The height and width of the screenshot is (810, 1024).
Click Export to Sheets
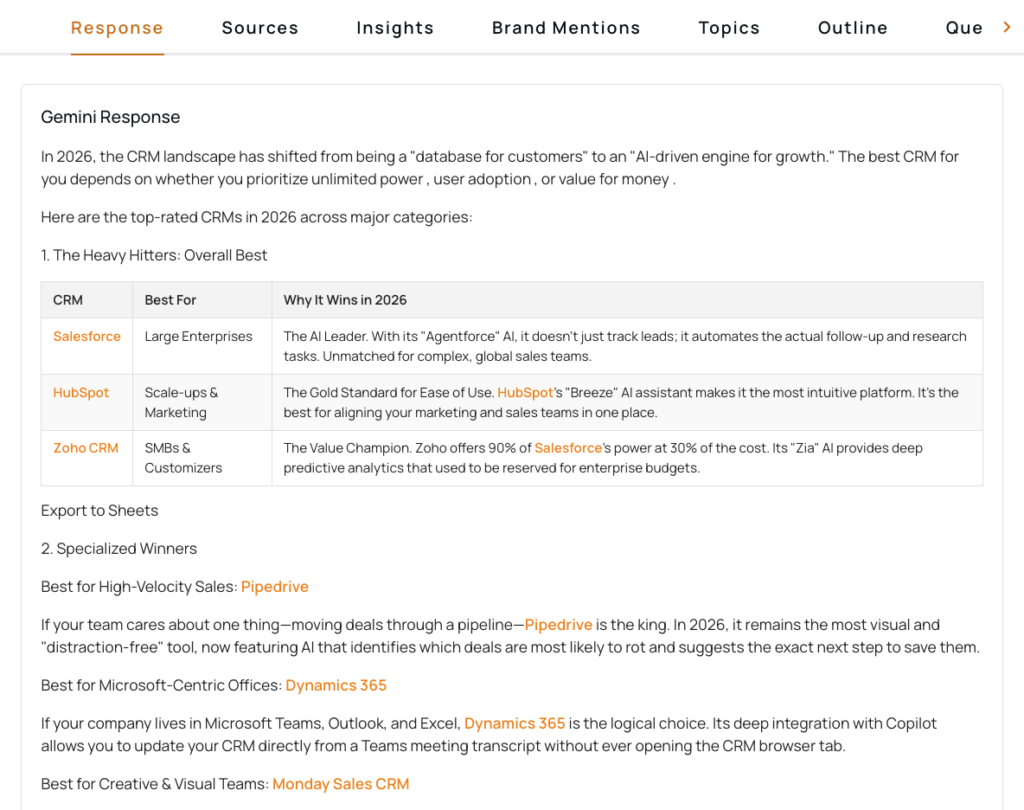coord(100,511)
